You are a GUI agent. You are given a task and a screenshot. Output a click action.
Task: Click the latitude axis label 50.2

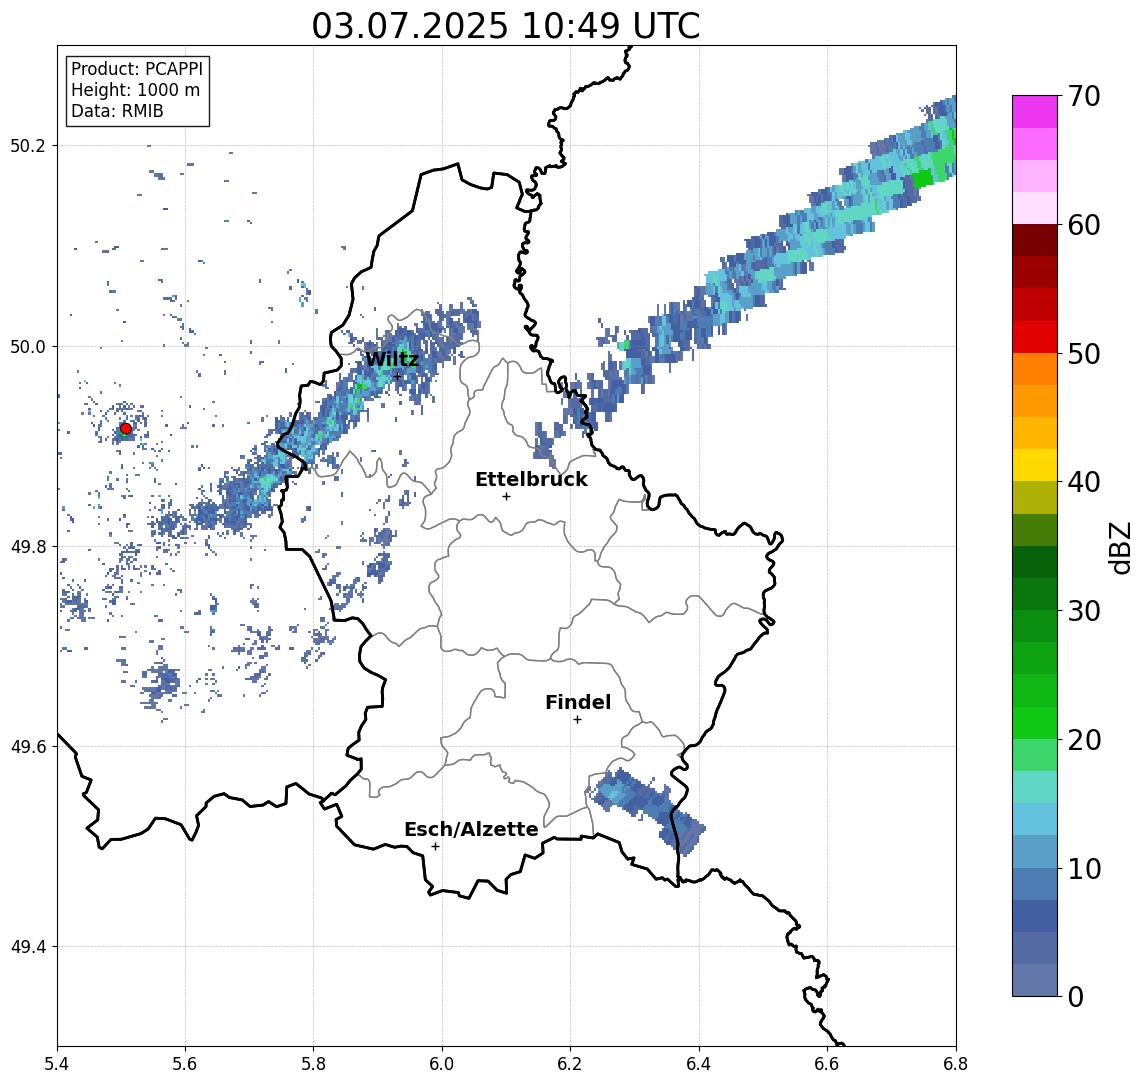click(28, 145)
